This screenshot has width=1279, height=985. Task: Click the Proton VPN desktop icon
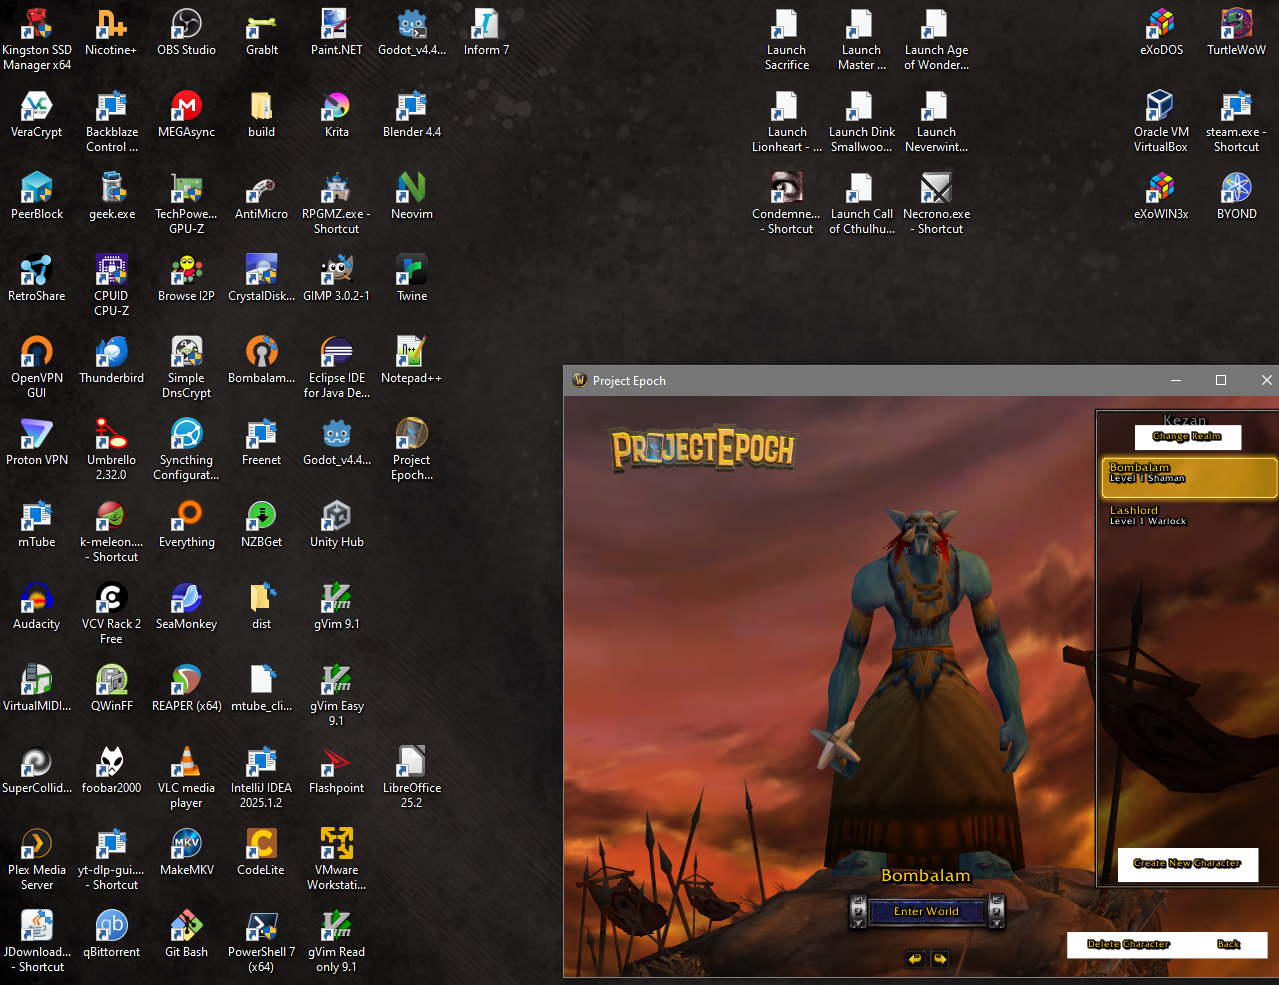click(37, 443)
